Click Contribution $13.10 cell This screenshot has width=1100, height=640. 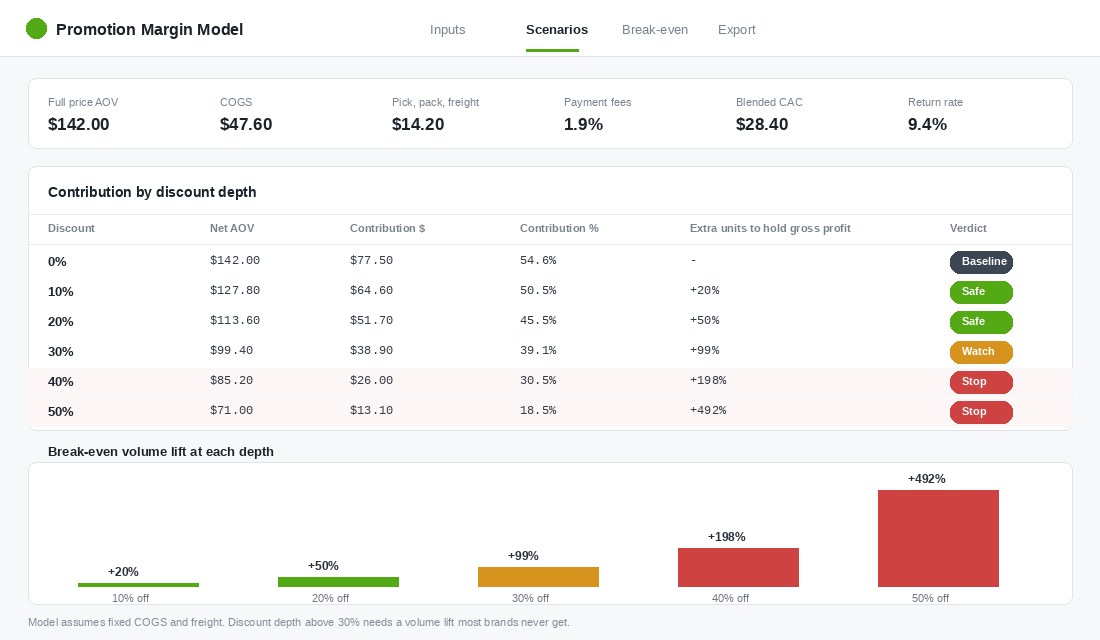click(371, 411)
